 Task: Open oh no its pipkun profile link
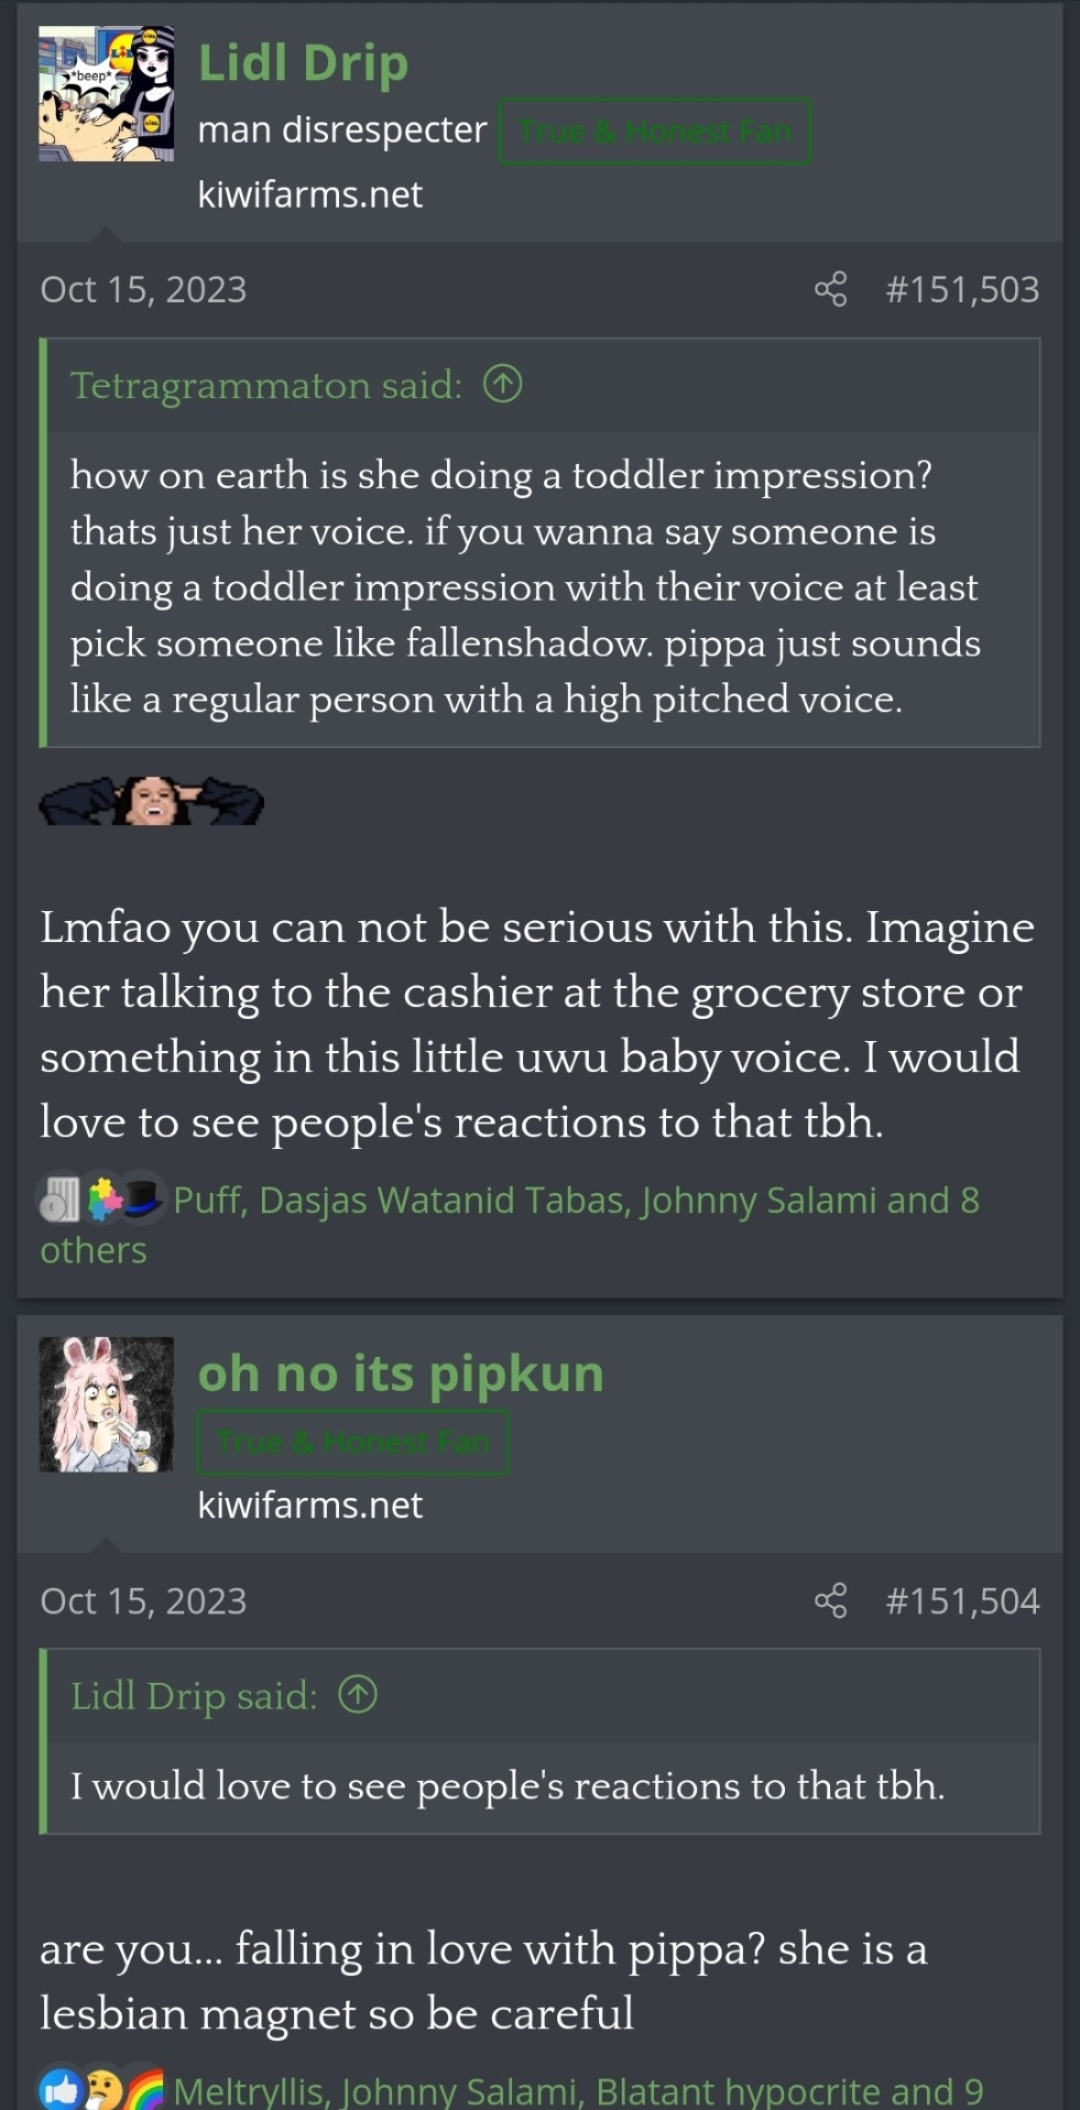[401, 1373]
